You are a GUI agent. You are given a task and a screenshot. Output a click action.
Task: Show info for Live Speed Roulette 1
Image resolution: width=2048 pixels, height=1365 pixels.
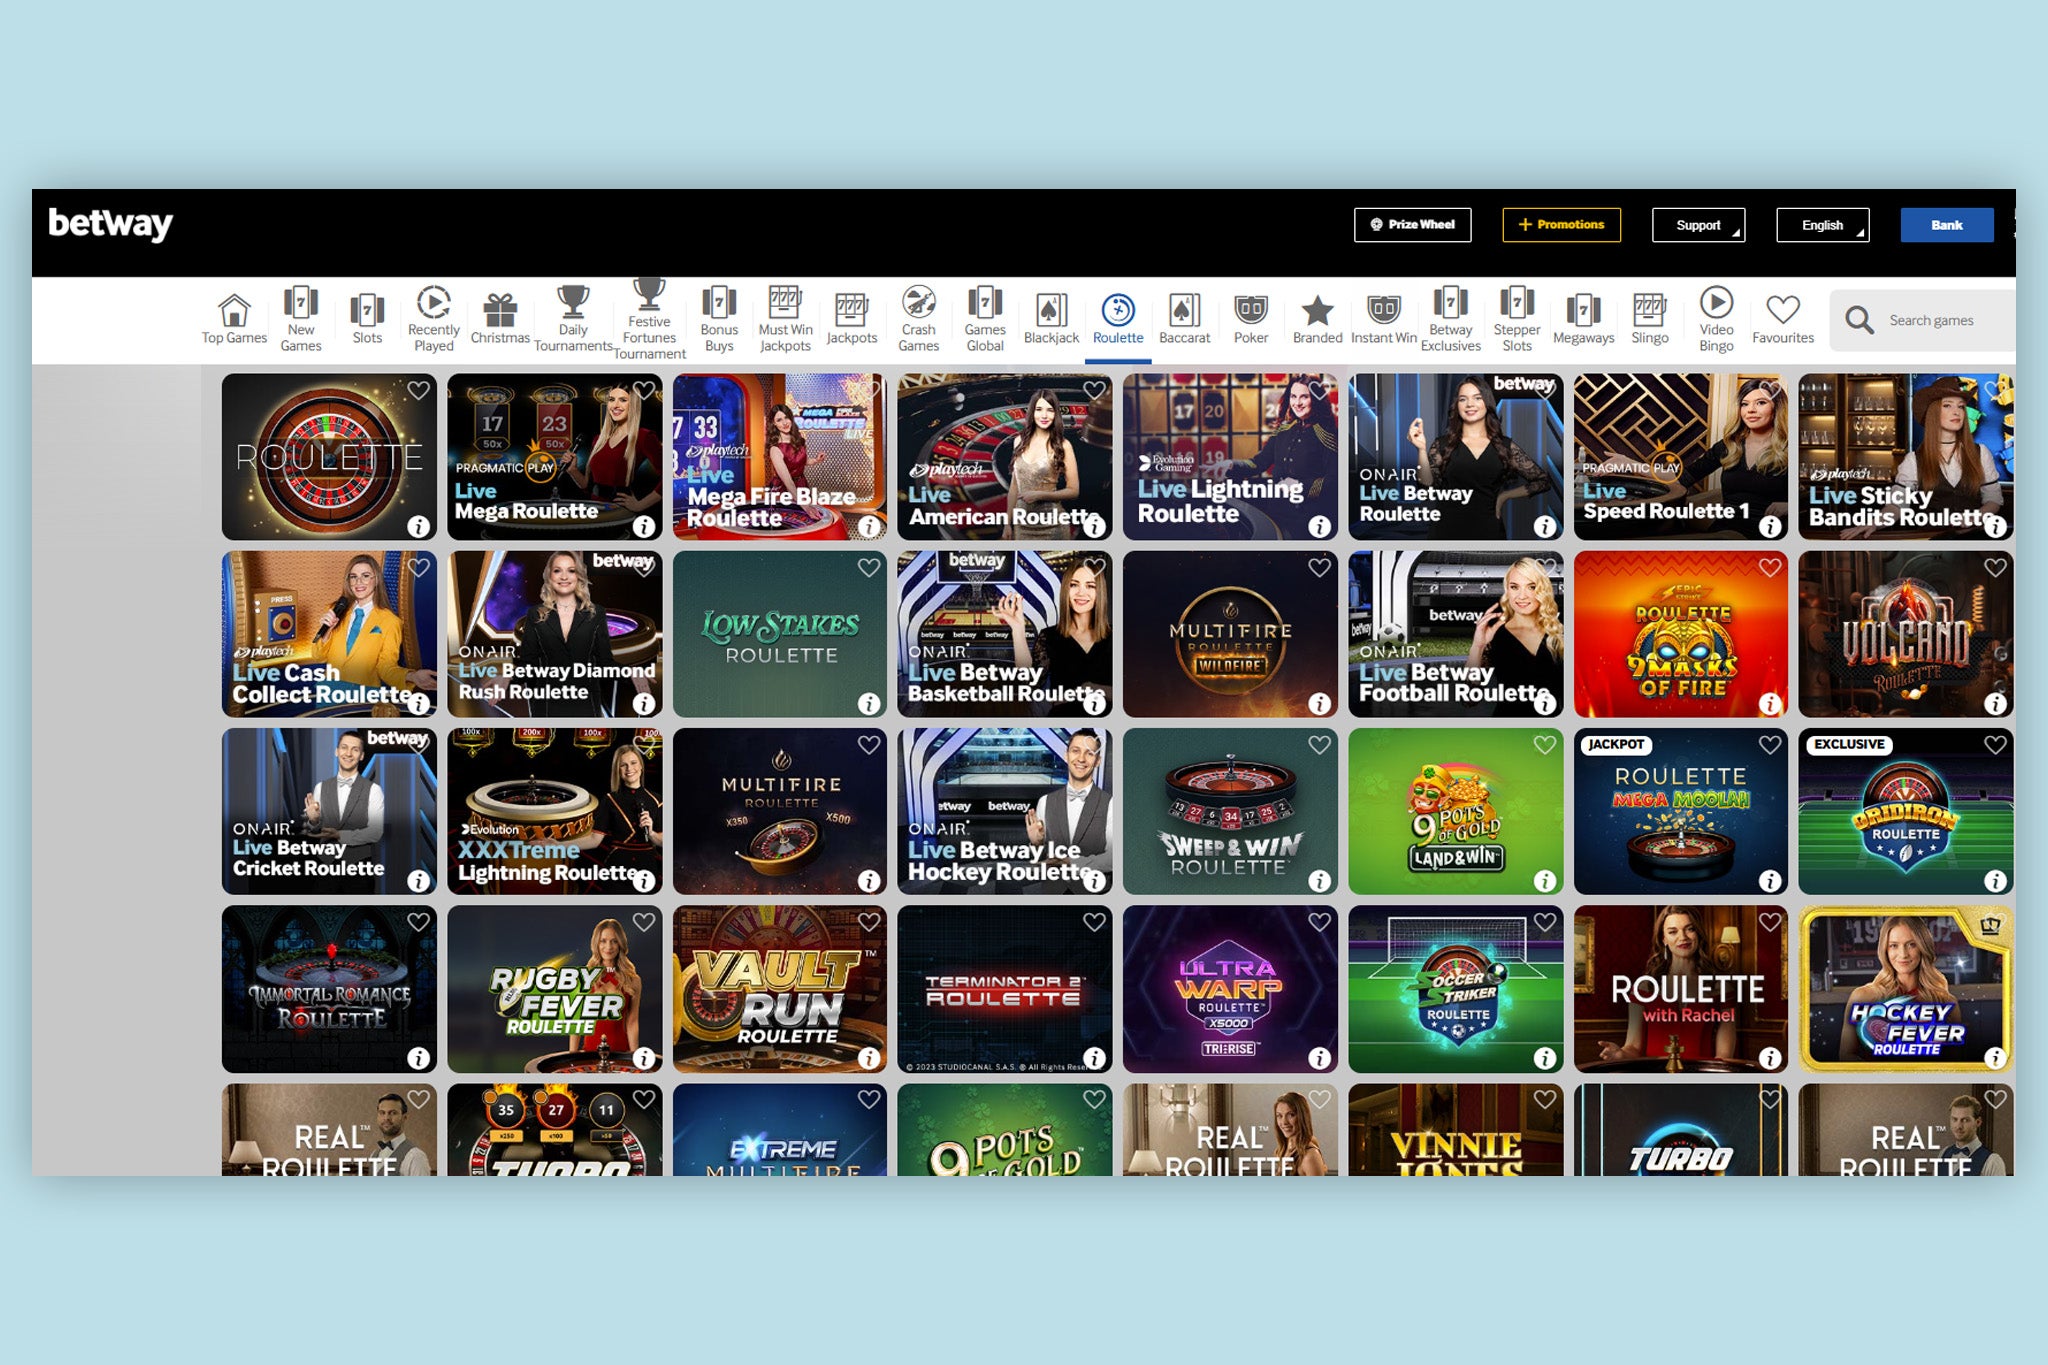[1770, 526]
